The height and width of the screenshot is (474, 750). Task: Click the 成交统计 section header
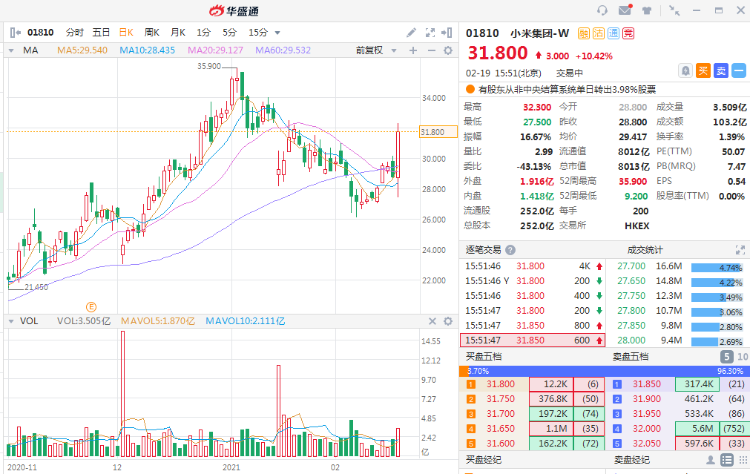click(x=644, y=250)
